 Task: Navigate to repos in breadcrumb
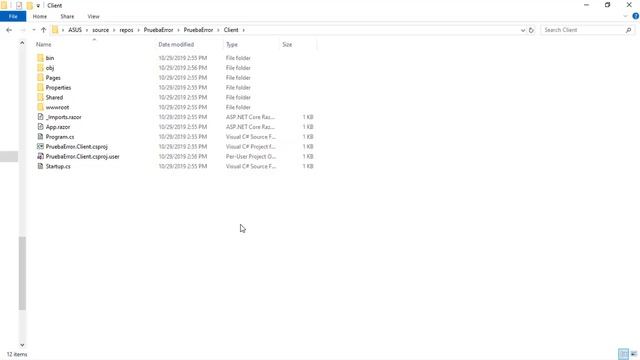(x=127, y=30)
